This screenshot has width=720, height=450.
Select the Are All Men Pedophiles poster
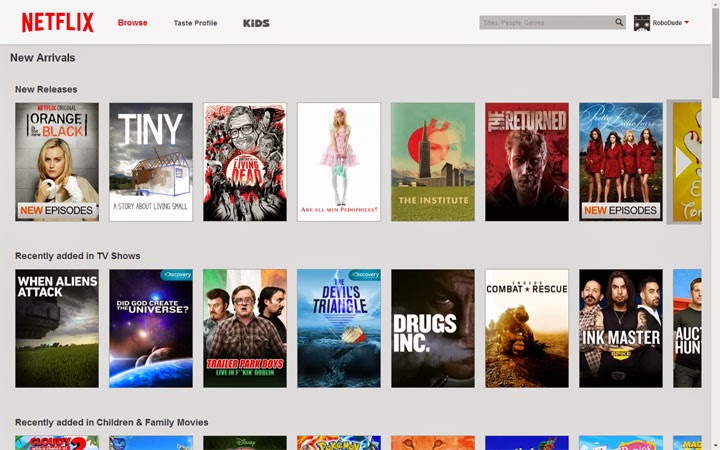pos(339,162)
